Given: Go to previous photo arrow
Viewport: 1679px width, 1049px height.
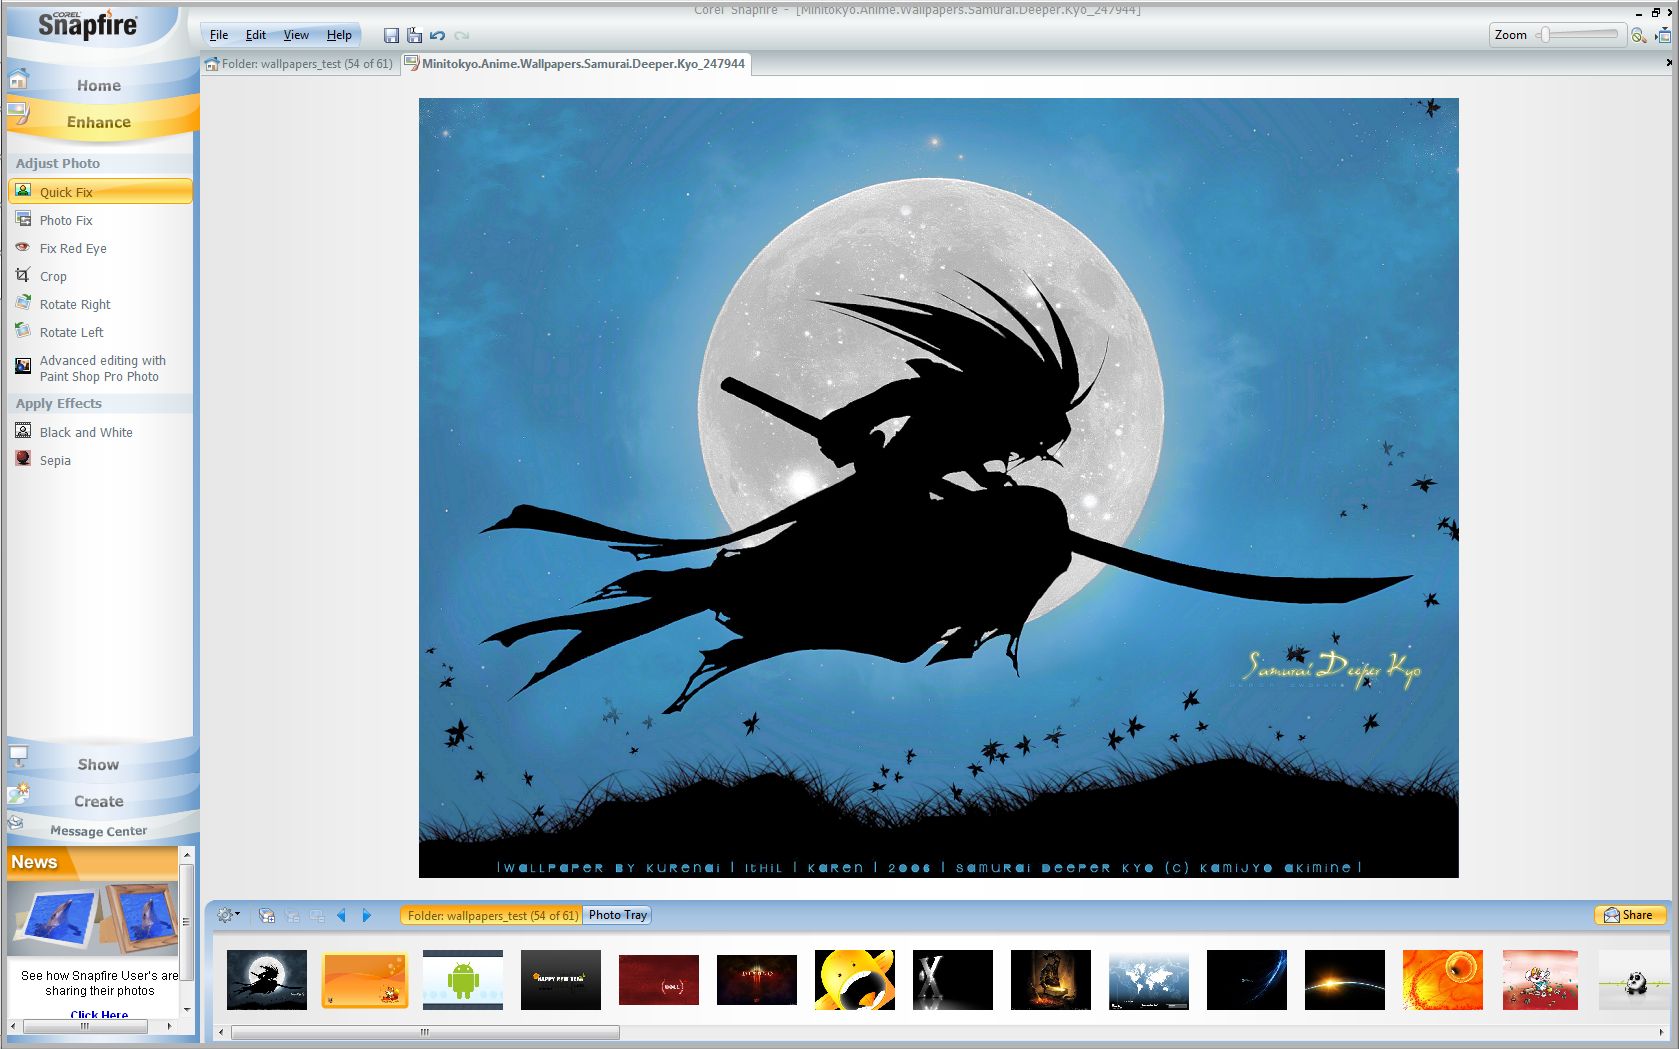Looking at the screenshot, I should pyautogui.click(x=341, y=915).
